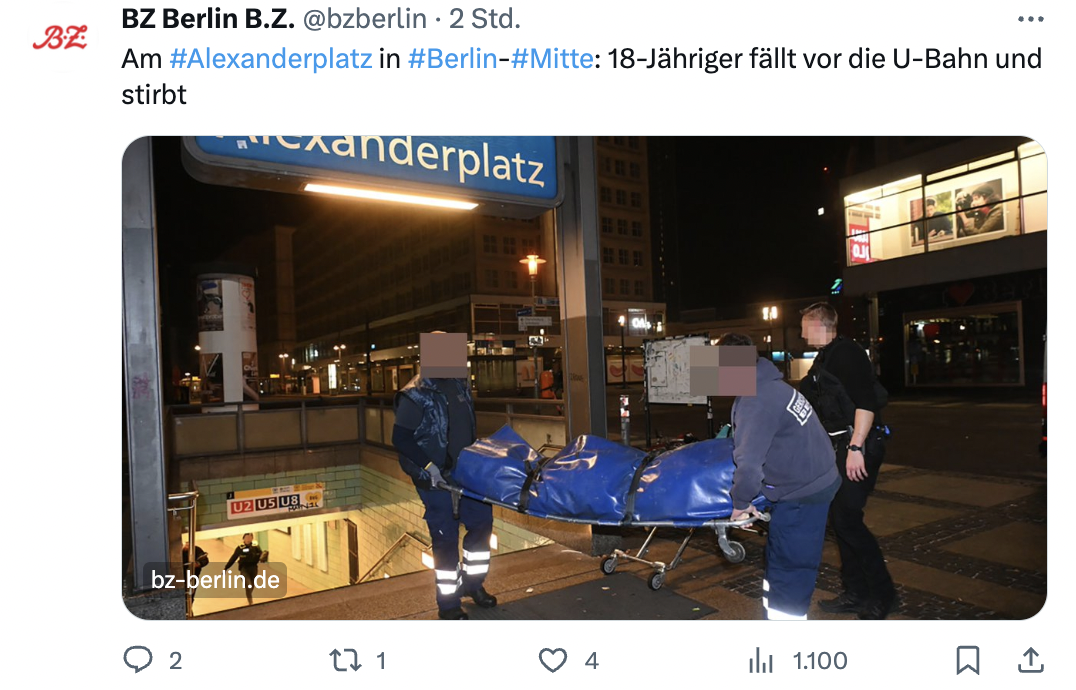This screenshot has width=1076, height=690.
Task: Share the tweet via the upload arrow icon
Action: [1030, 660]
